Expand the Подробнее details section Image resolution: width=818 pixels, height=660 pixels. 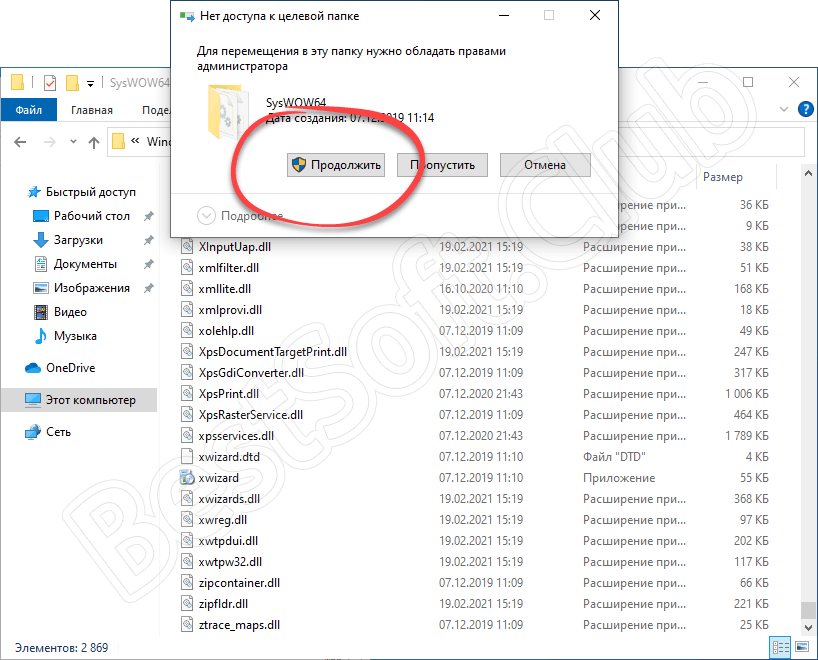click(x=208, y=215)
